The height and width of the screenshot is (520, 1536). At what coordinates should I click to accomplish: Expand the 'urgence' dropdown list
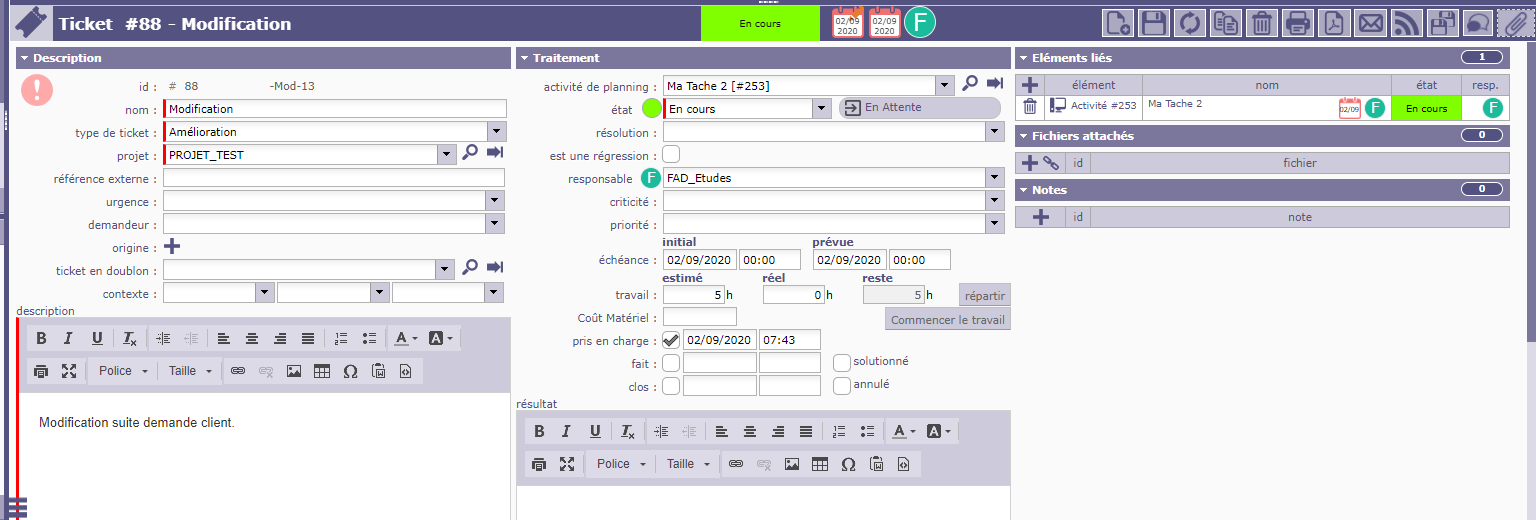[495, 201]
